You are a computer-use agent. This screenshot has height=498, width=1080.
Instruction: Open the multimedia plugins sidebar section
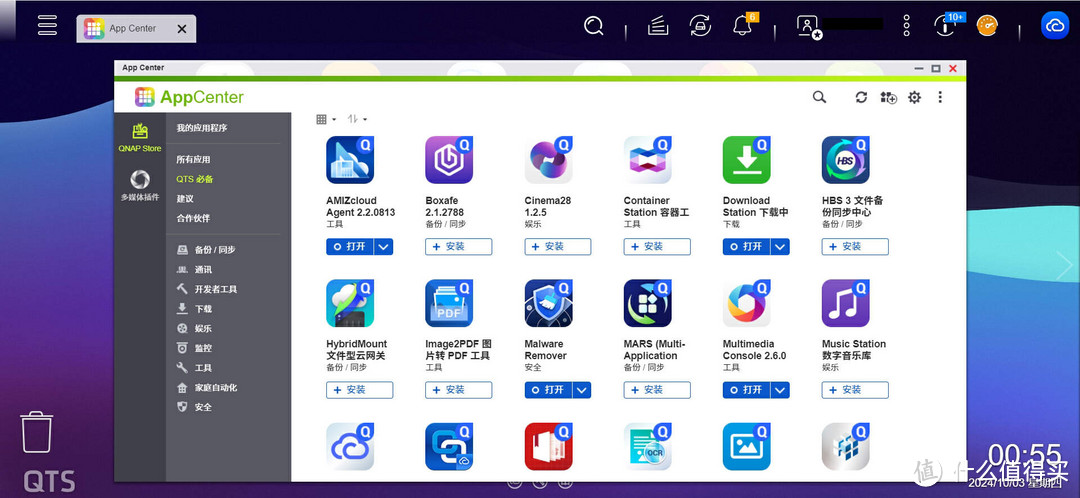point(139,185)
